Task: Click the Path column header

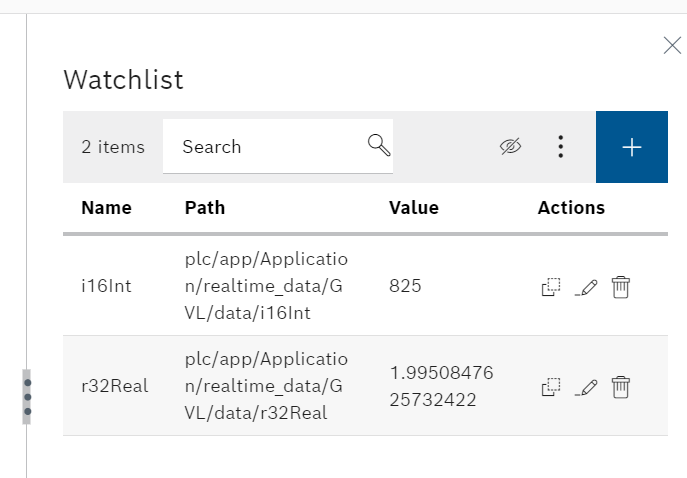Action: (205, 208)
